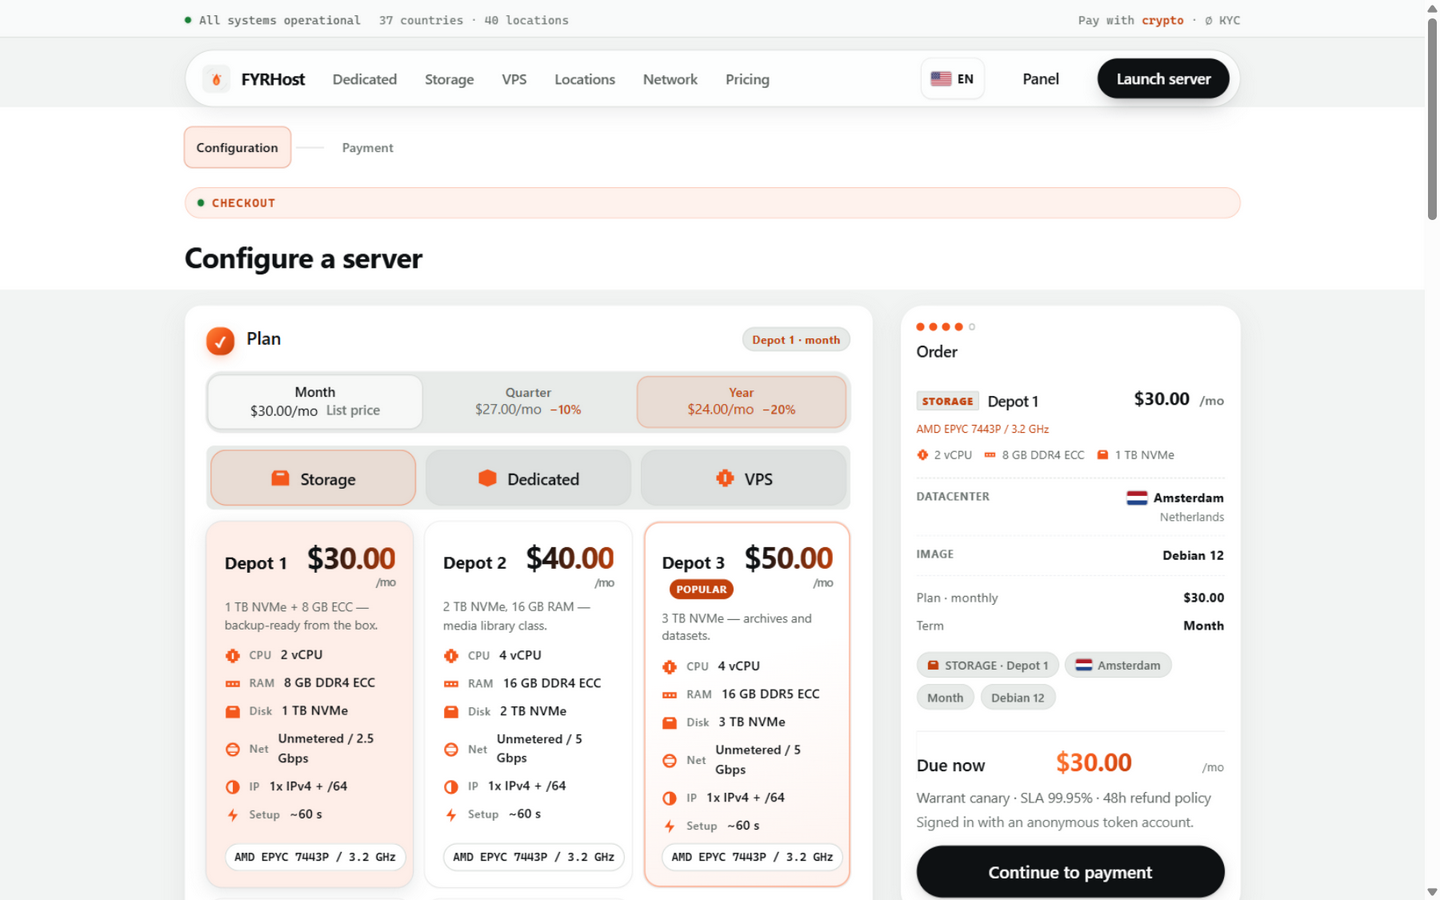
Task: Click the Setup lightning icon in Depot 1 card
Action: pos(233,815)
